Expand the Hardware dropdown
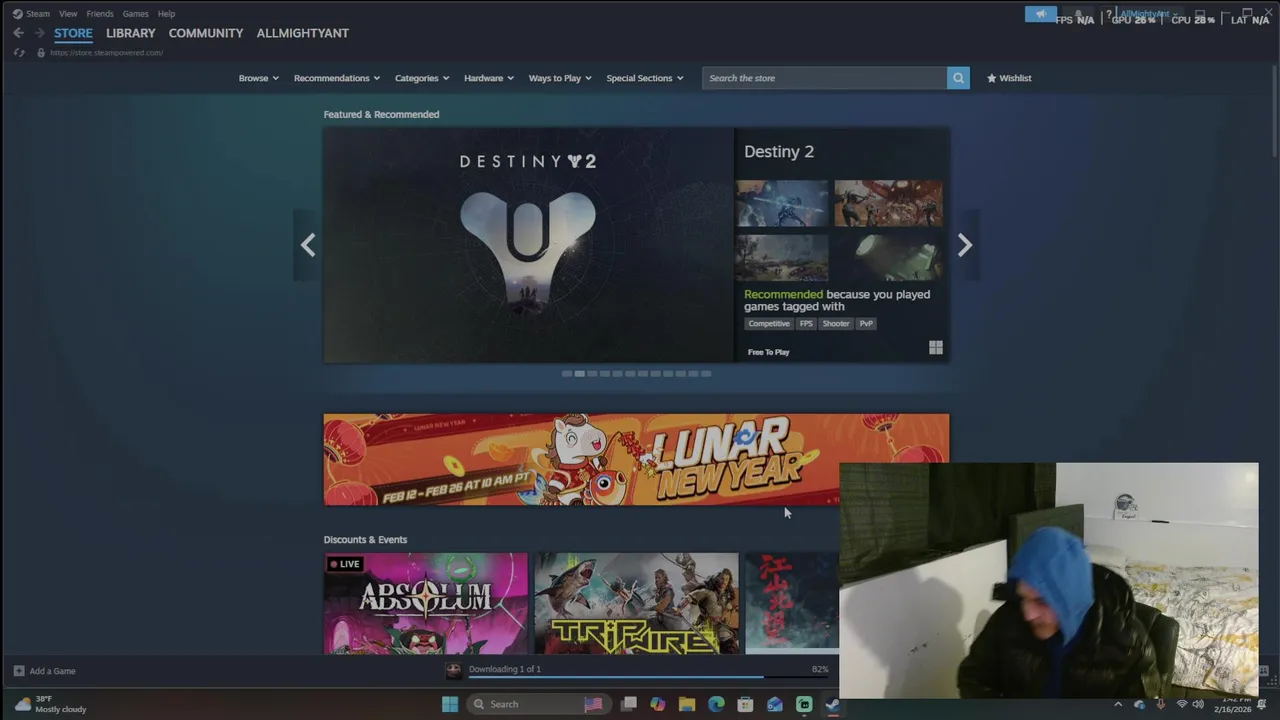The image size is (1280, 720). pos(489,78)
